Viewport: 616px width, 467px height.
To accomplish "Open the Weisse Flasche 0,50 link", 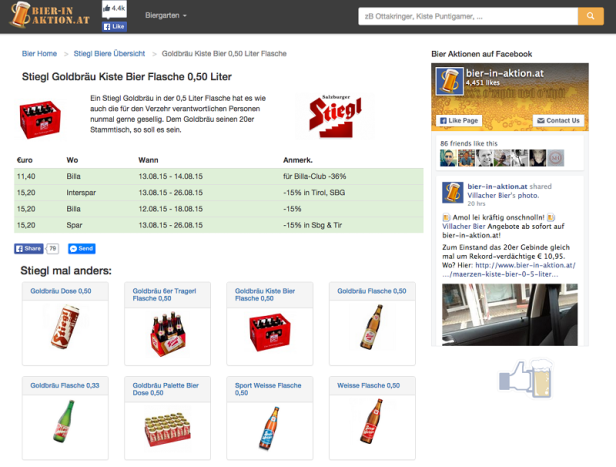I will (x=368, y=386).
